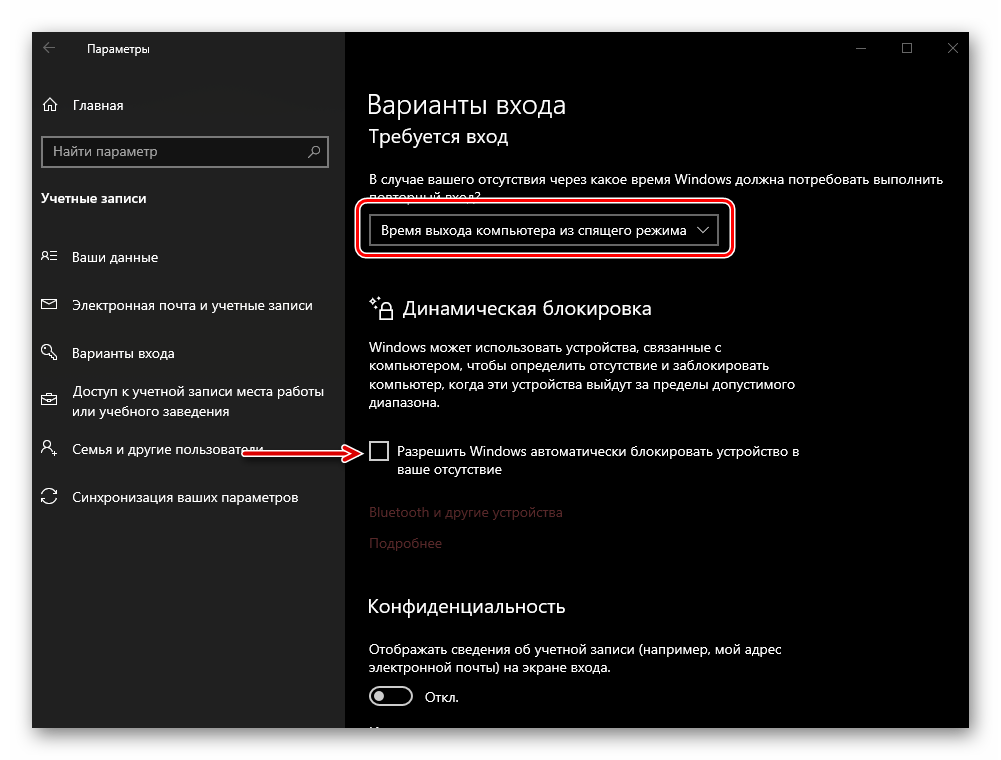Click the family users icon
Viewport: 1001px width, 760px height.
coord(49,449)
